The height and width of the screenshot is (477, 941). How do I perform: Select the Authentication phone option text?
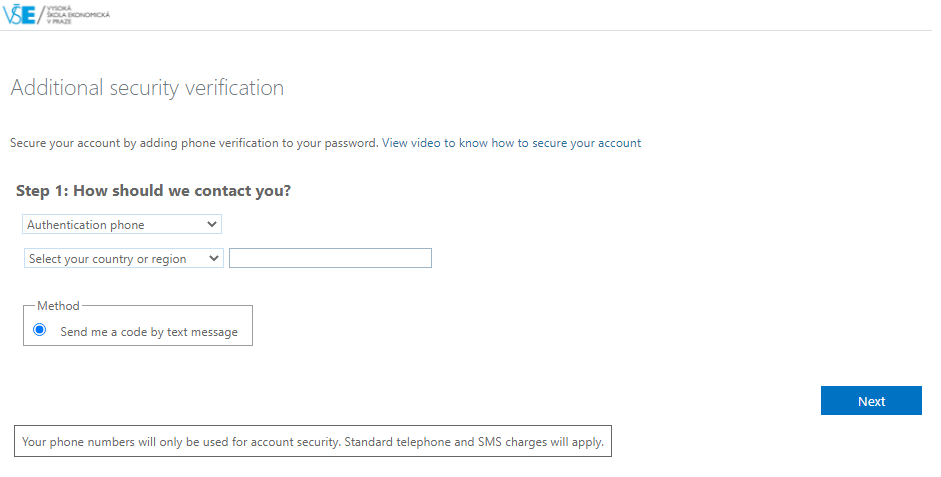point(86,225)
